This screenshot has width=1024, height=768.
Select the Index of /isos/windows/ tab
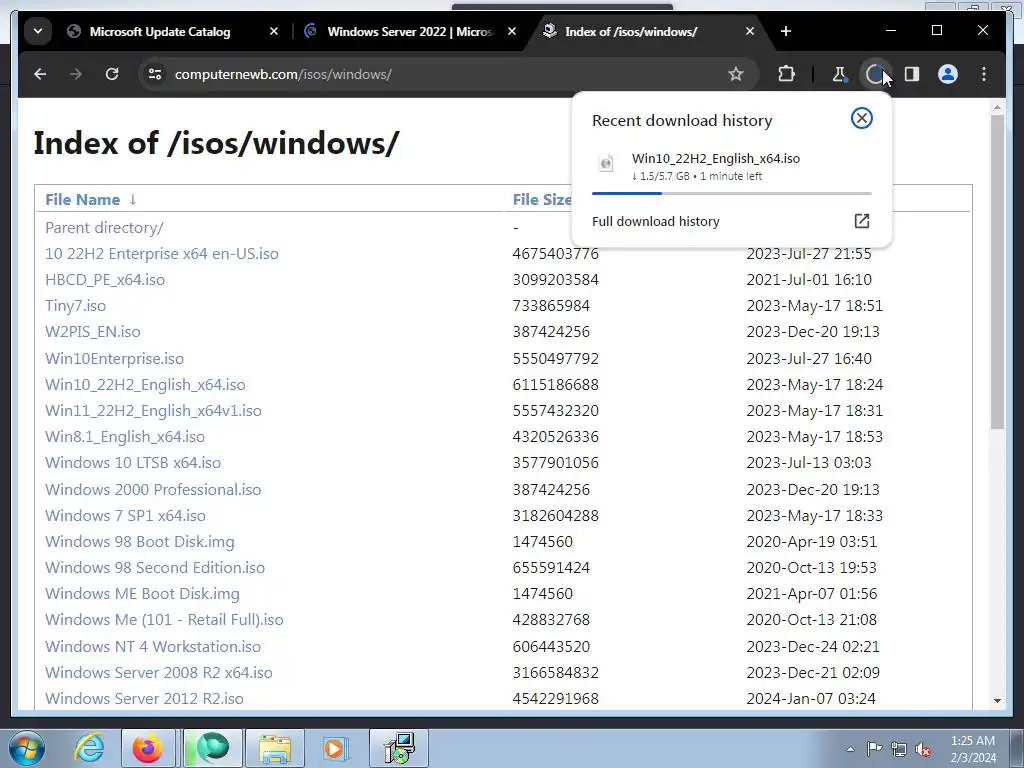[631, 31]
